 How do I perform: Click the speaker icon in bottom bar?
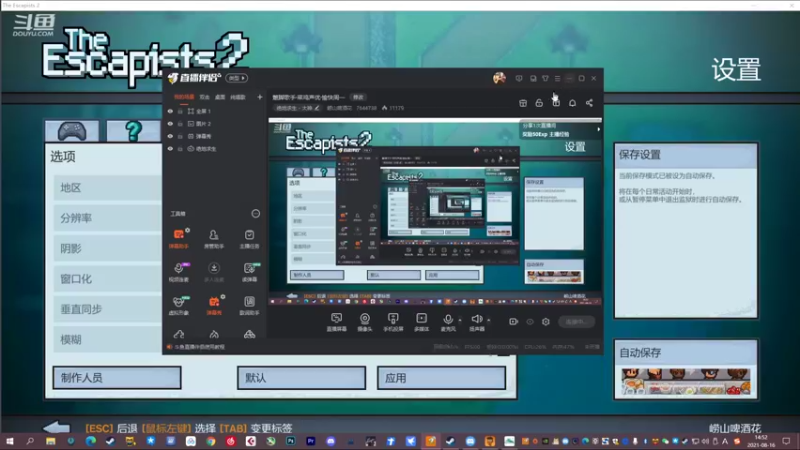pyautogui.click(x=477, y=319)
